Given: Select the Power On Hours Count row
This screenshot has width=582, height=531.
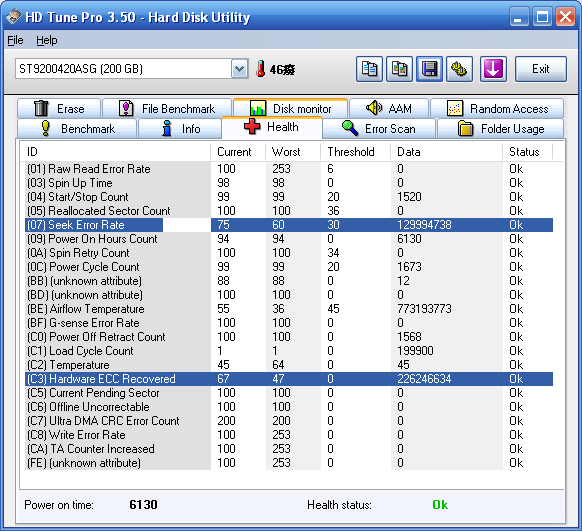Looking at the screenshot, I should pyautogui.click(x=289, y=239).
